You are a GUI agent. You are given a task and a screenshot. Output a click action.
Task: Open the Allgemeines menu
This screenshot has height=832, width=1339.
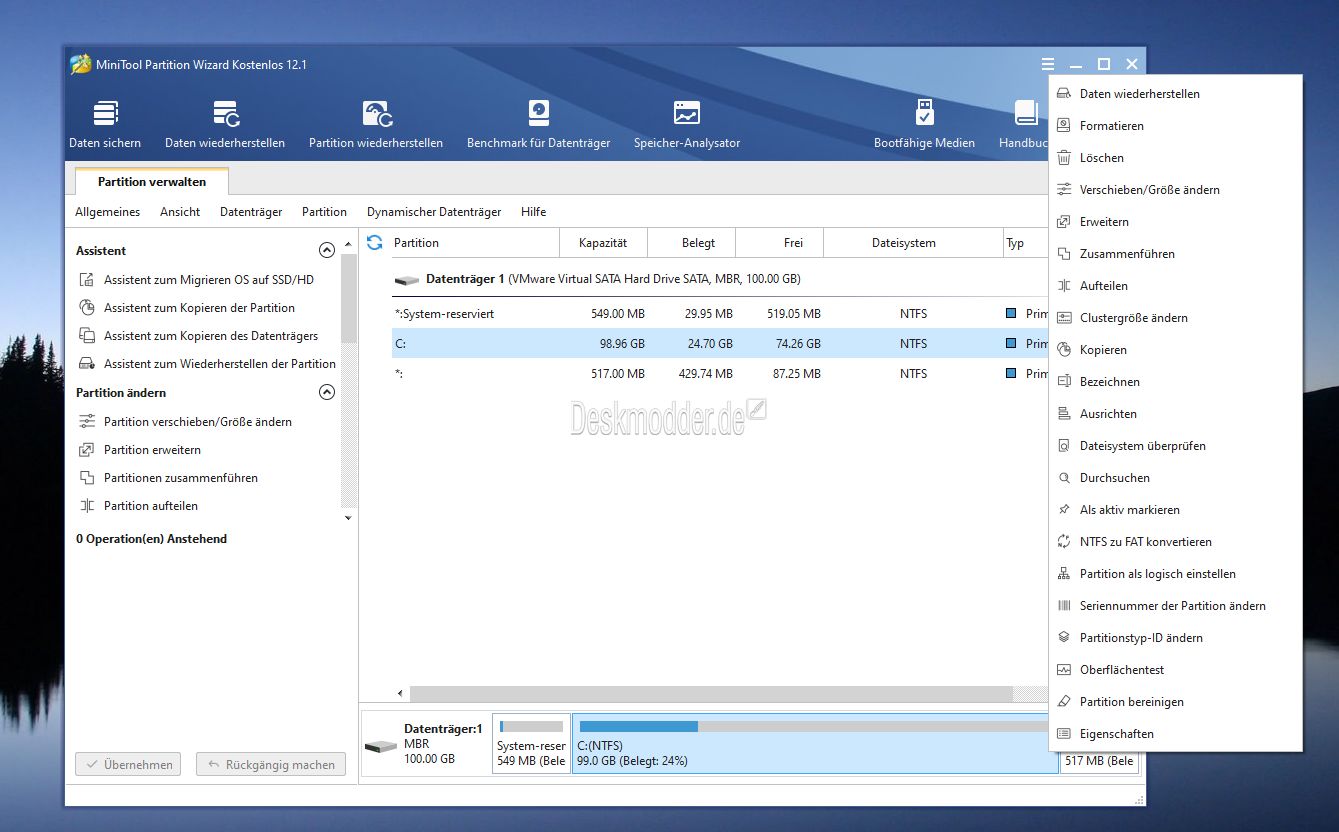point(108,212)
